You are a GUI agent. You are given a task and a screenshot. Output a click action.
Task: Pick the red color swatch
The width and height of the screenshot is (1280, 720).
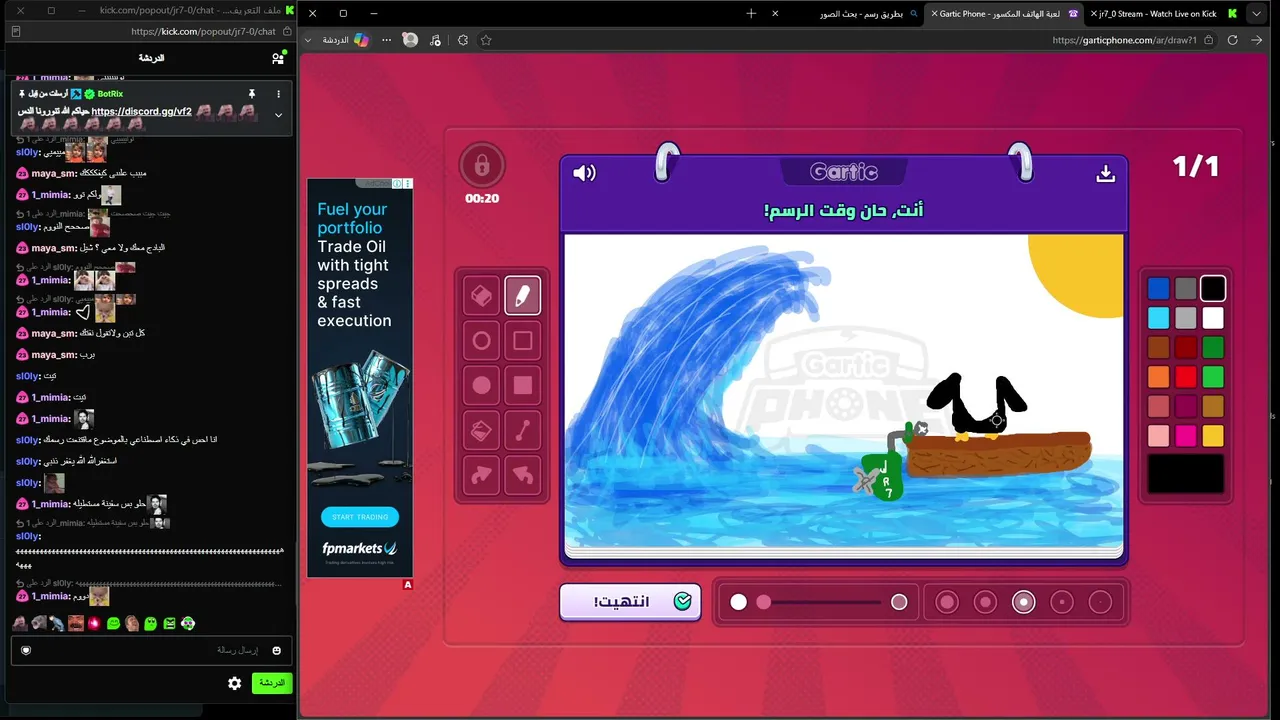pos(1185,377)
